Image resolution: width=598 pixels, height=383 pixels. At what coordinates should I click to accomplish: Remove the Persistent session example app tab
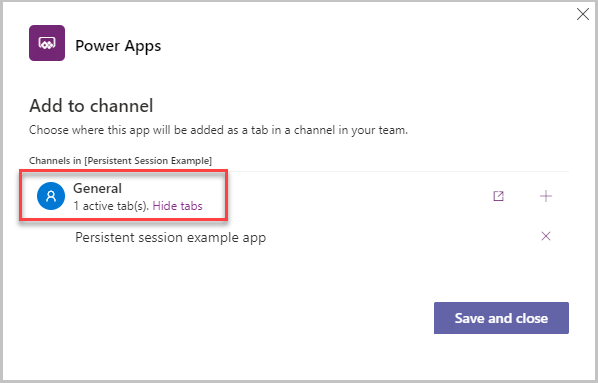click(546, 236)
